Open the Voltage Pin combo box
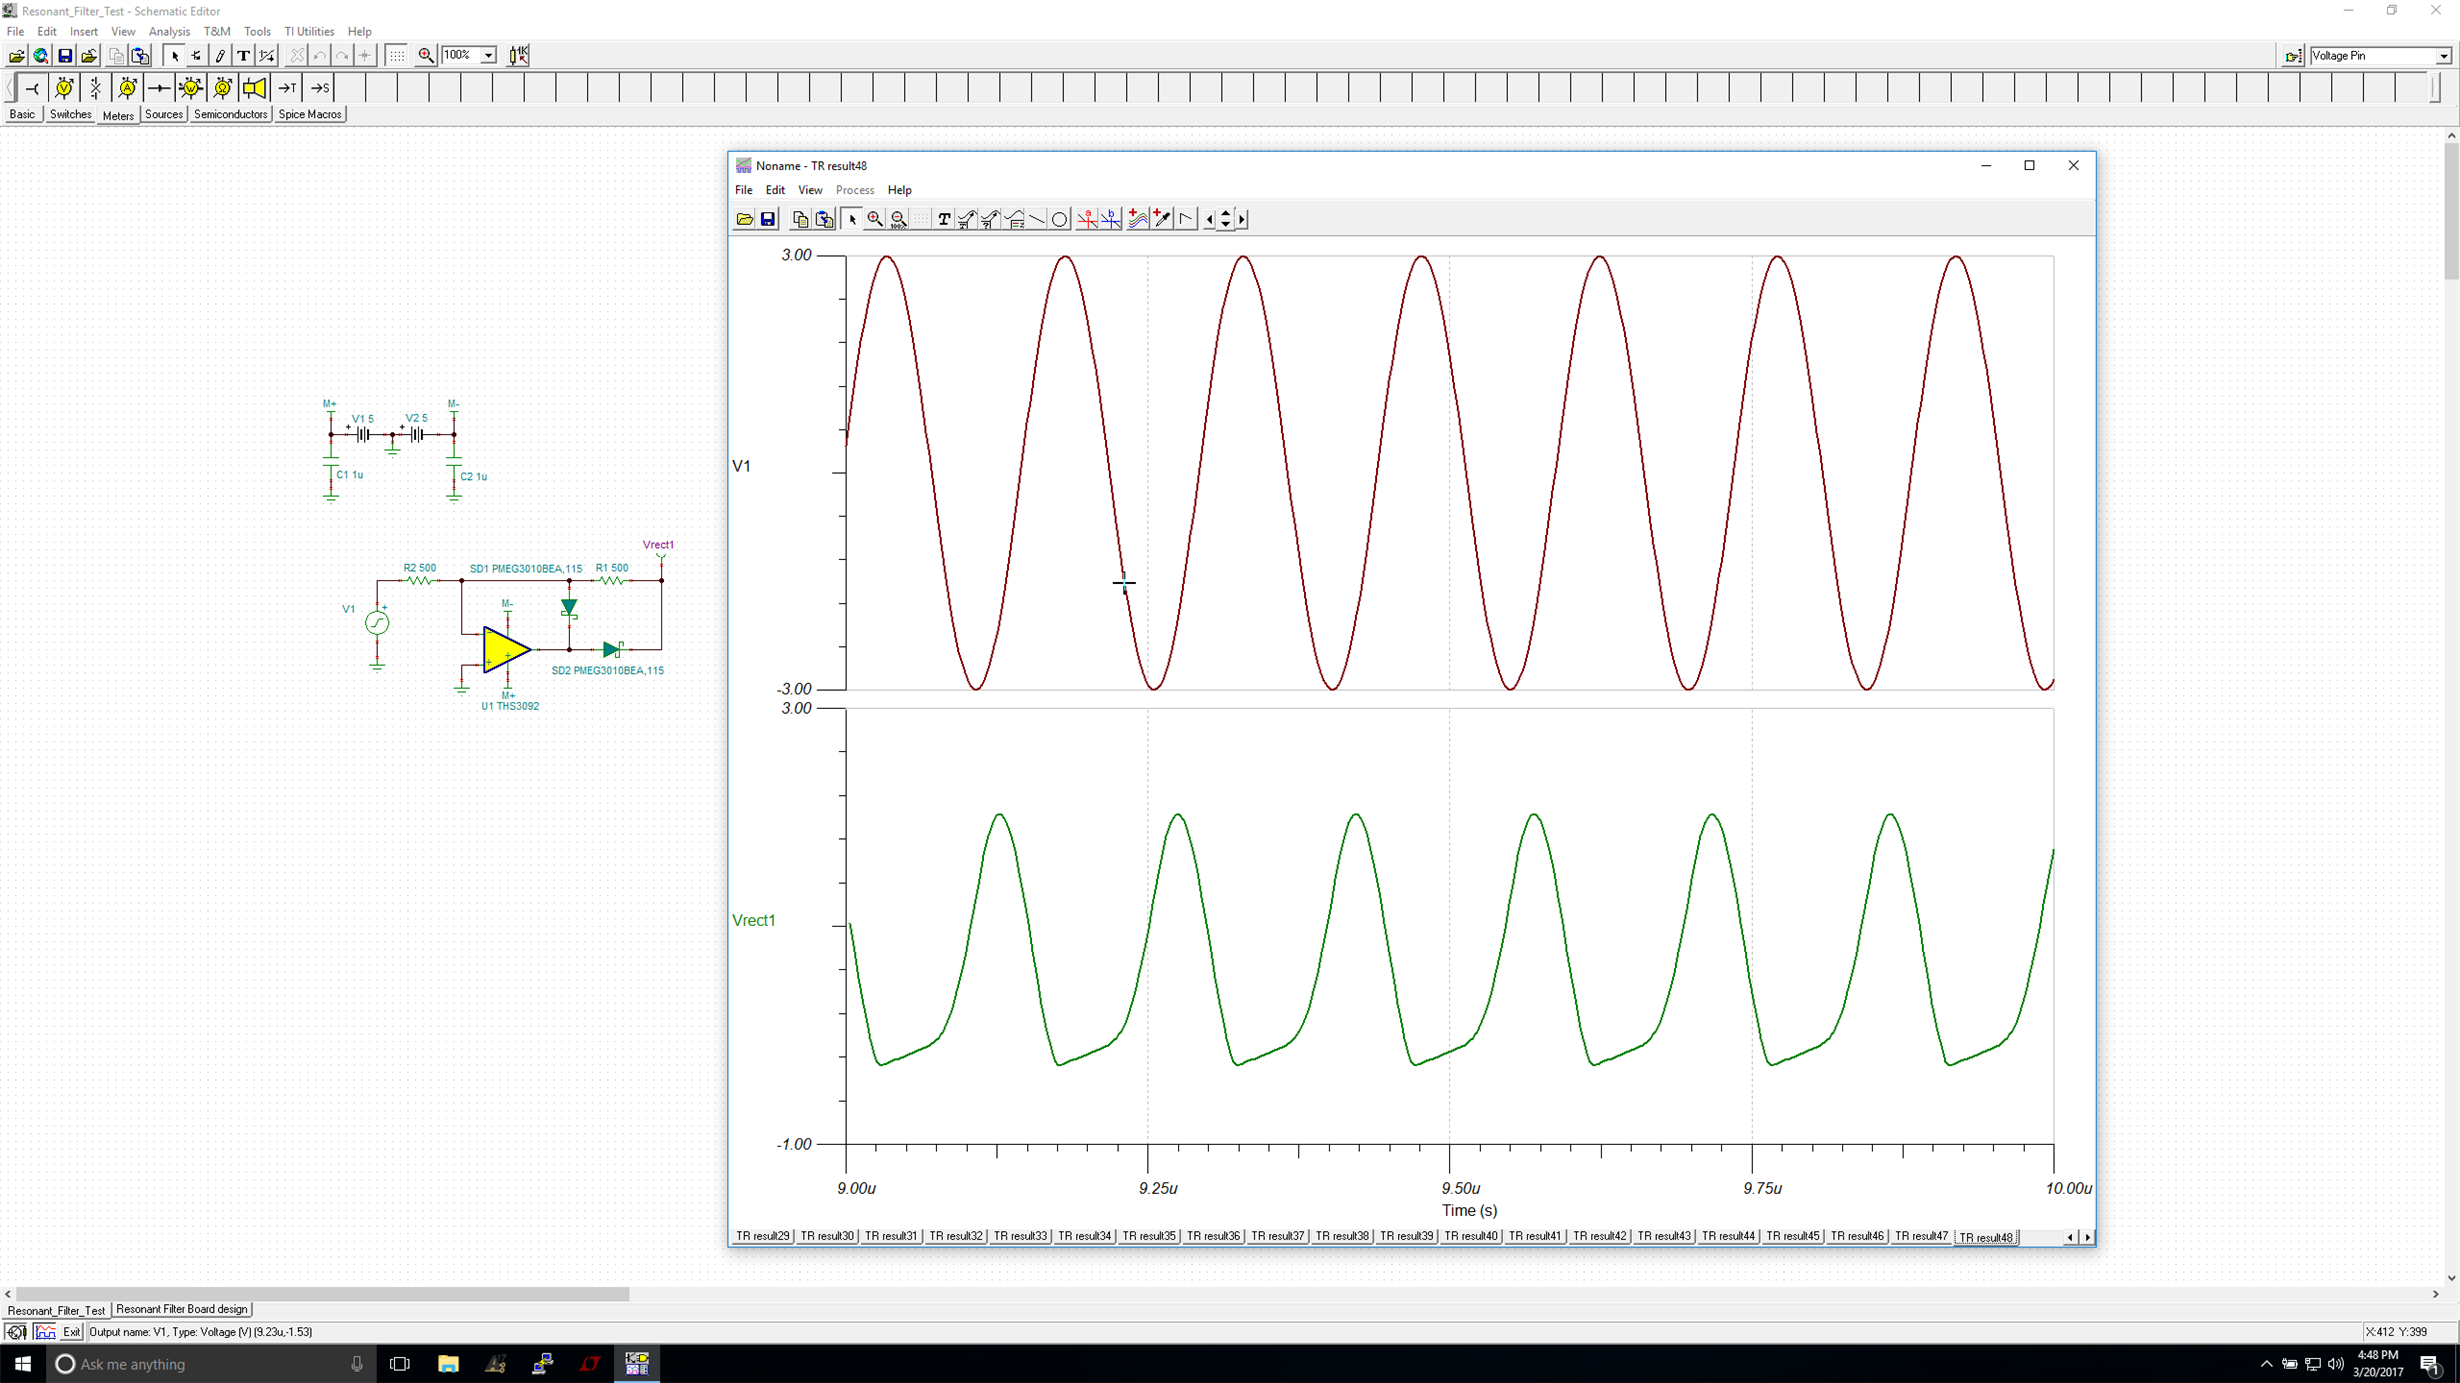Viewport: 2460px width, 1383px height. click(2381, 56)
